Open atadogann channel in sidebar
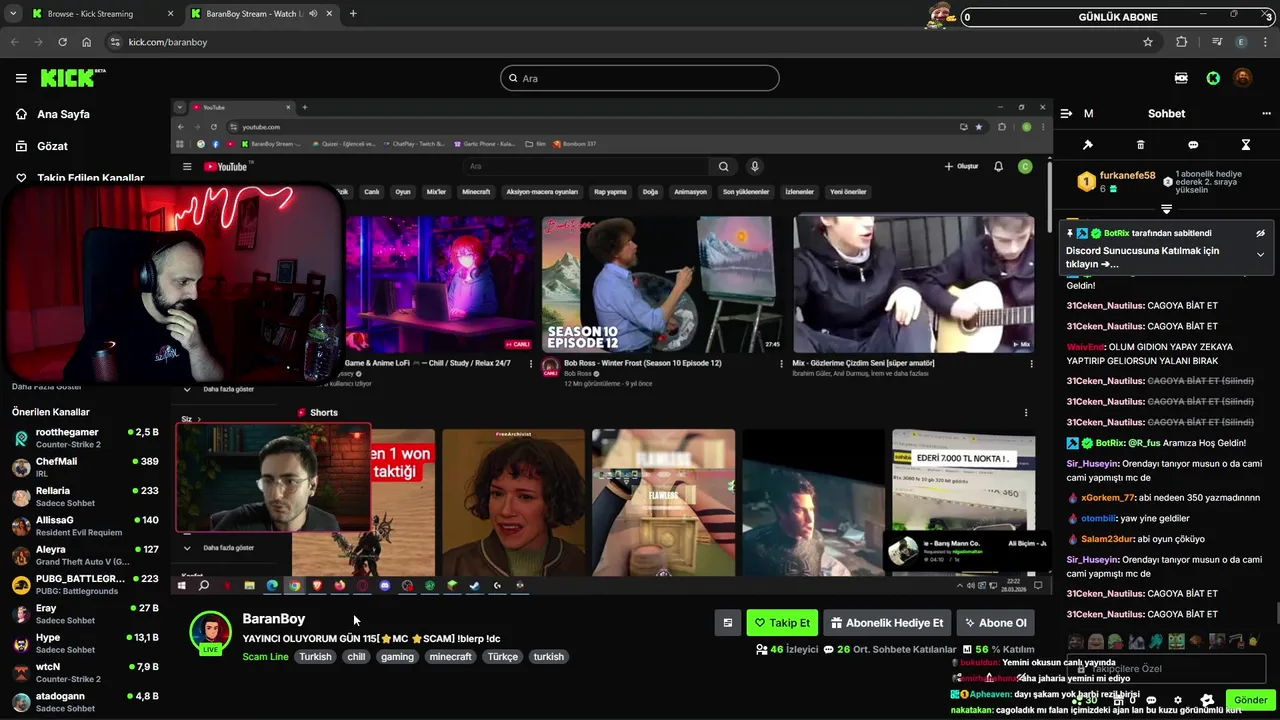1280x720 pixels. point(85,701)
